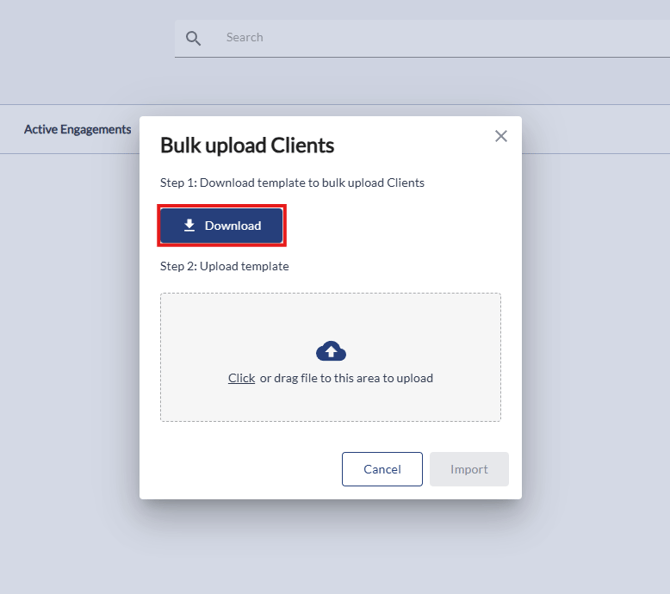
Task: Click empty tab bar right of the dialog
Action: [595, 130]
